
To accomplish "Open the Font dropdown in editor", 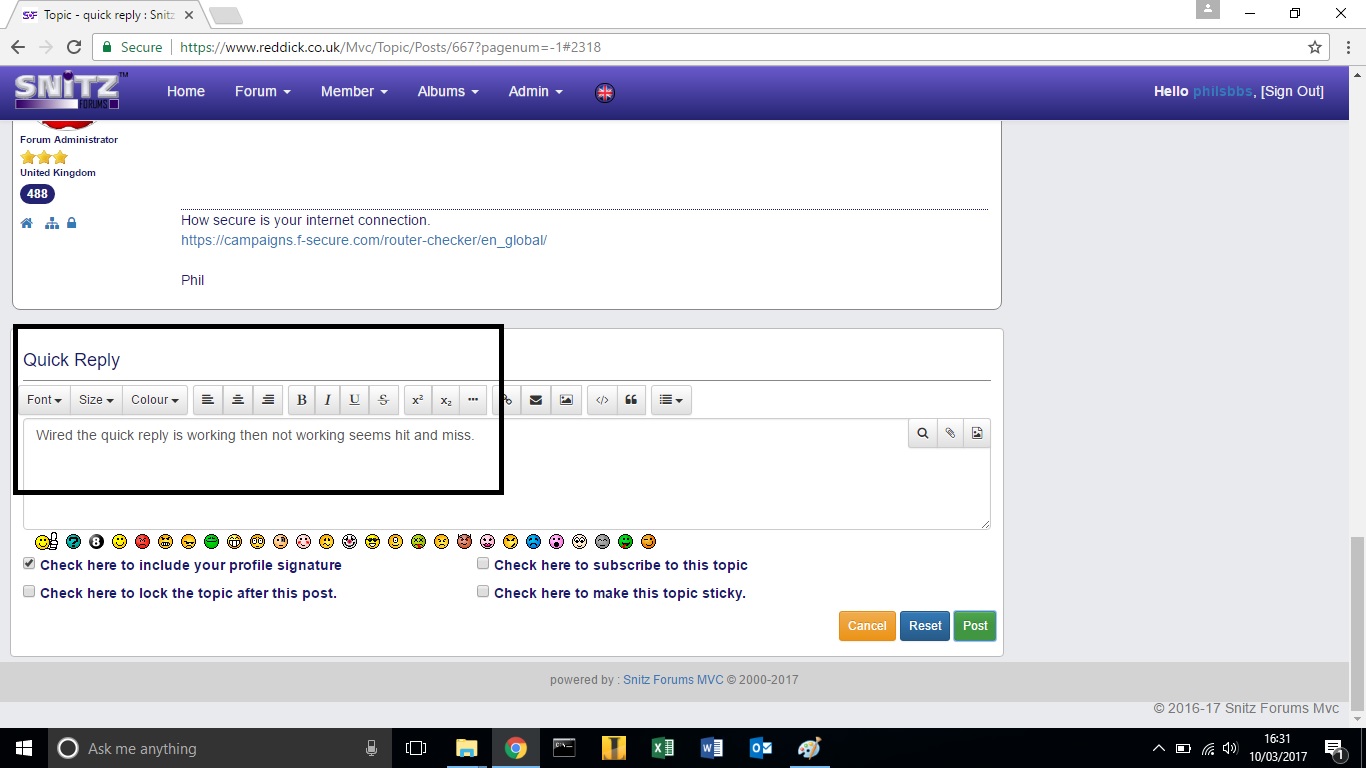I will (44, 400).
